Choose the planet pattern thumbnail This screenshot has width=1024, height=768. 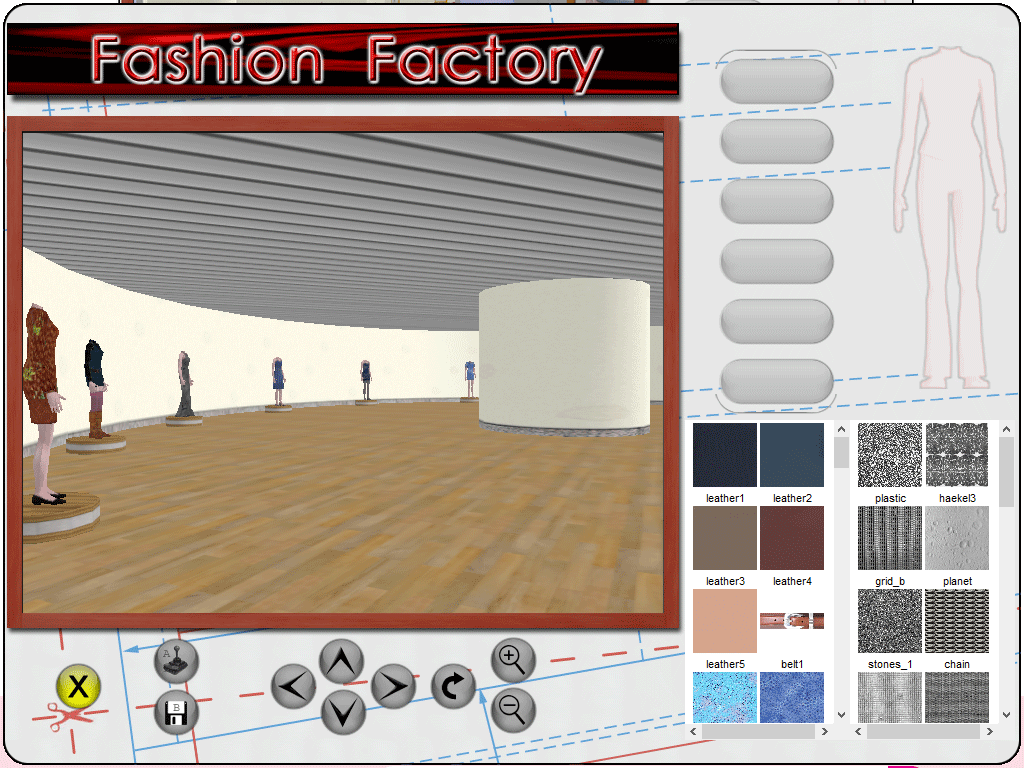point(957,537)
